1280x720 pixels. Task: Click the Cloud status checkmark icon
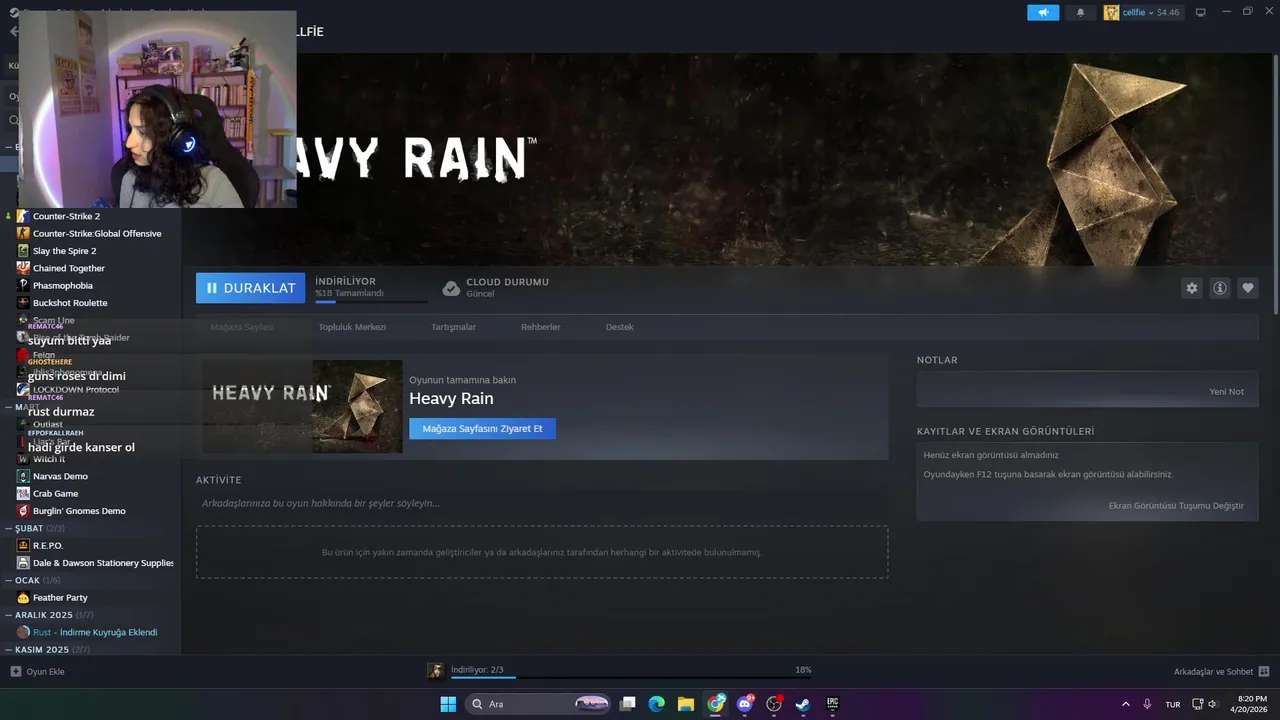click(451, 288)
